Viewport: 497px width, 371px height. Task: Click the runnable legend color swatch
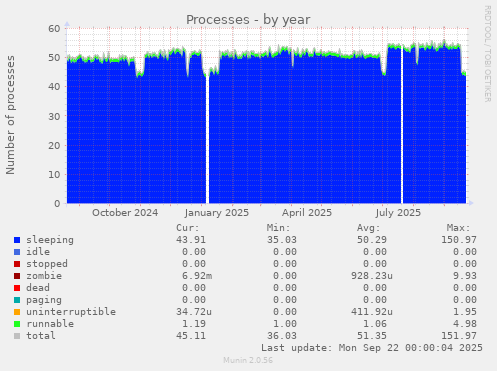[17, 324]
